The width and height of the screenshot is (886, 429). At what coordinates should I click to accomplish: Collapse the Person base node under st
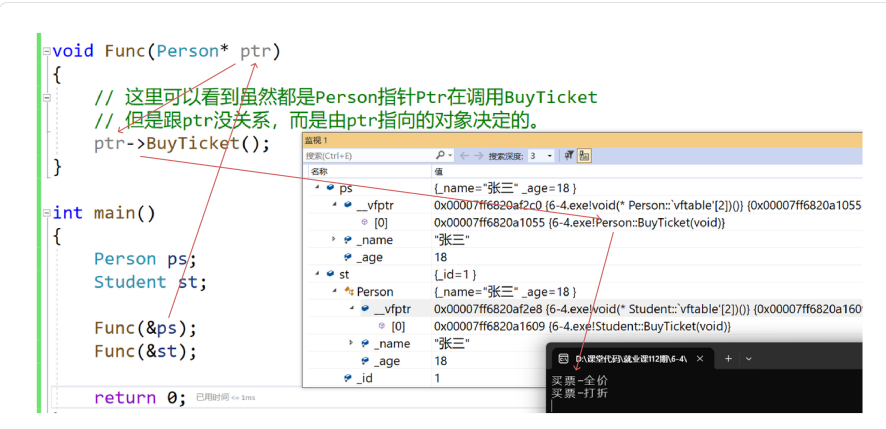point(335,292)
